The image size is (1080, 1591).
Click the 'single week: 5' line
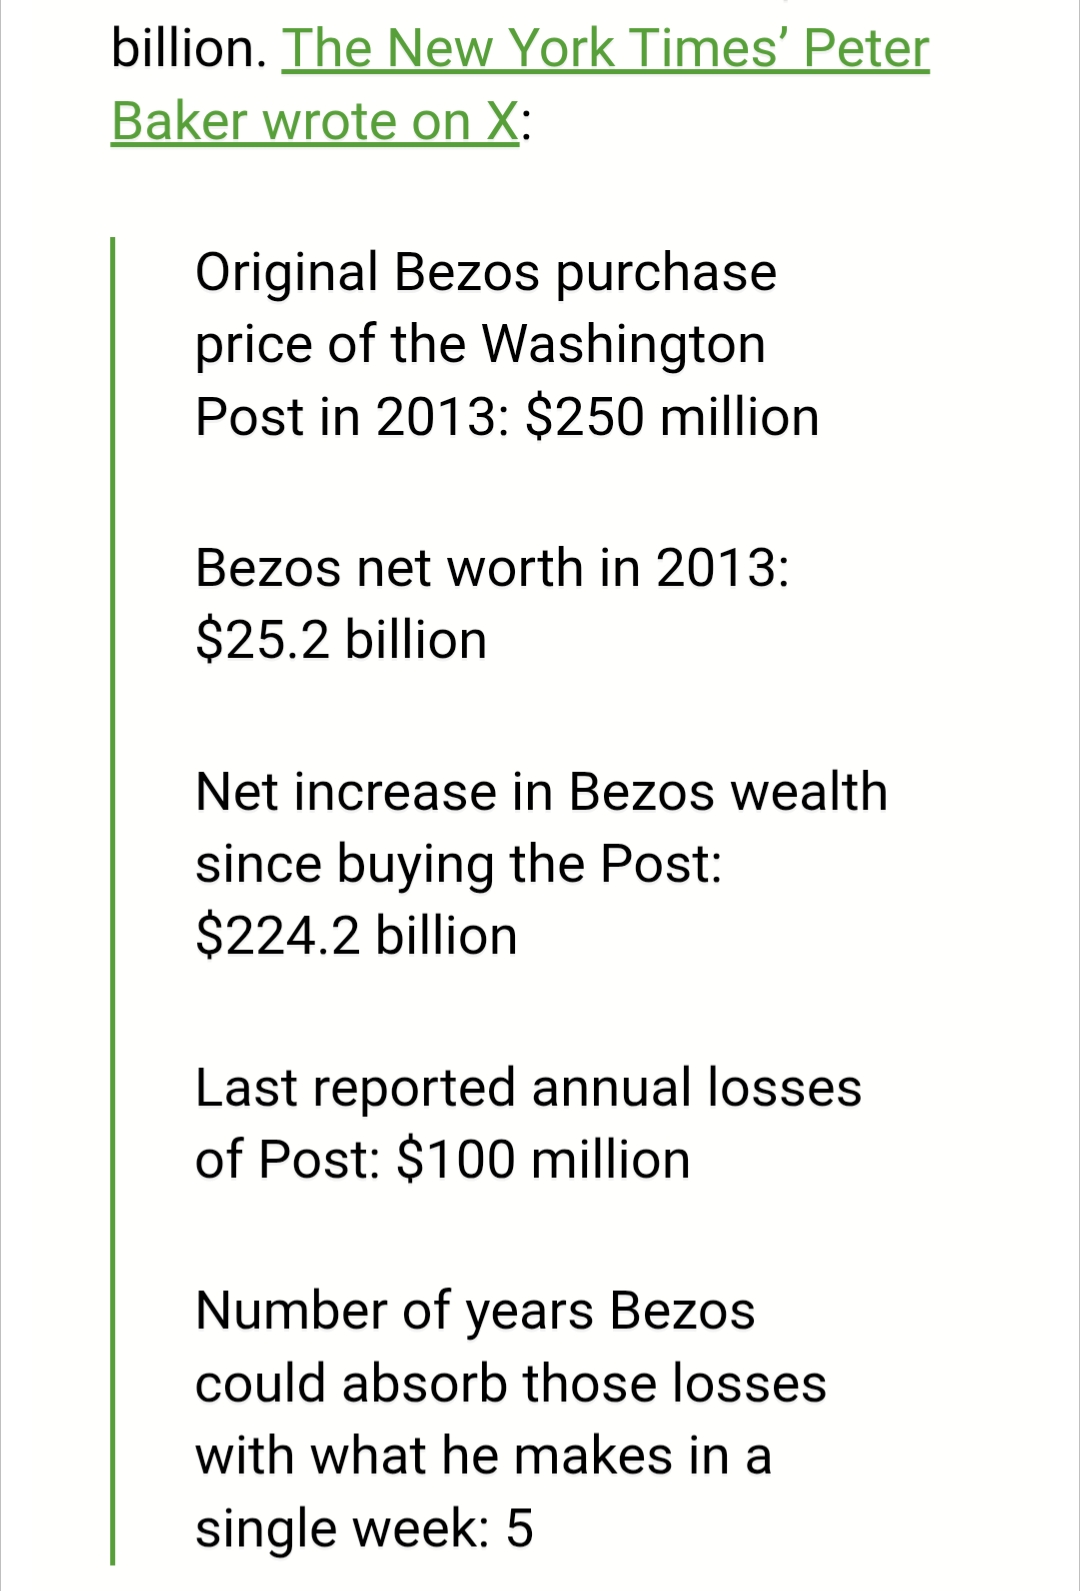click(x=364, y=1528)
